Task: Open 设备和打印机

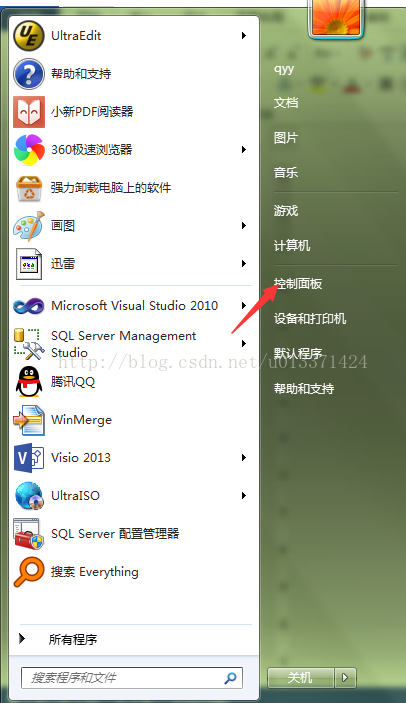Action: tap(310, 318)
